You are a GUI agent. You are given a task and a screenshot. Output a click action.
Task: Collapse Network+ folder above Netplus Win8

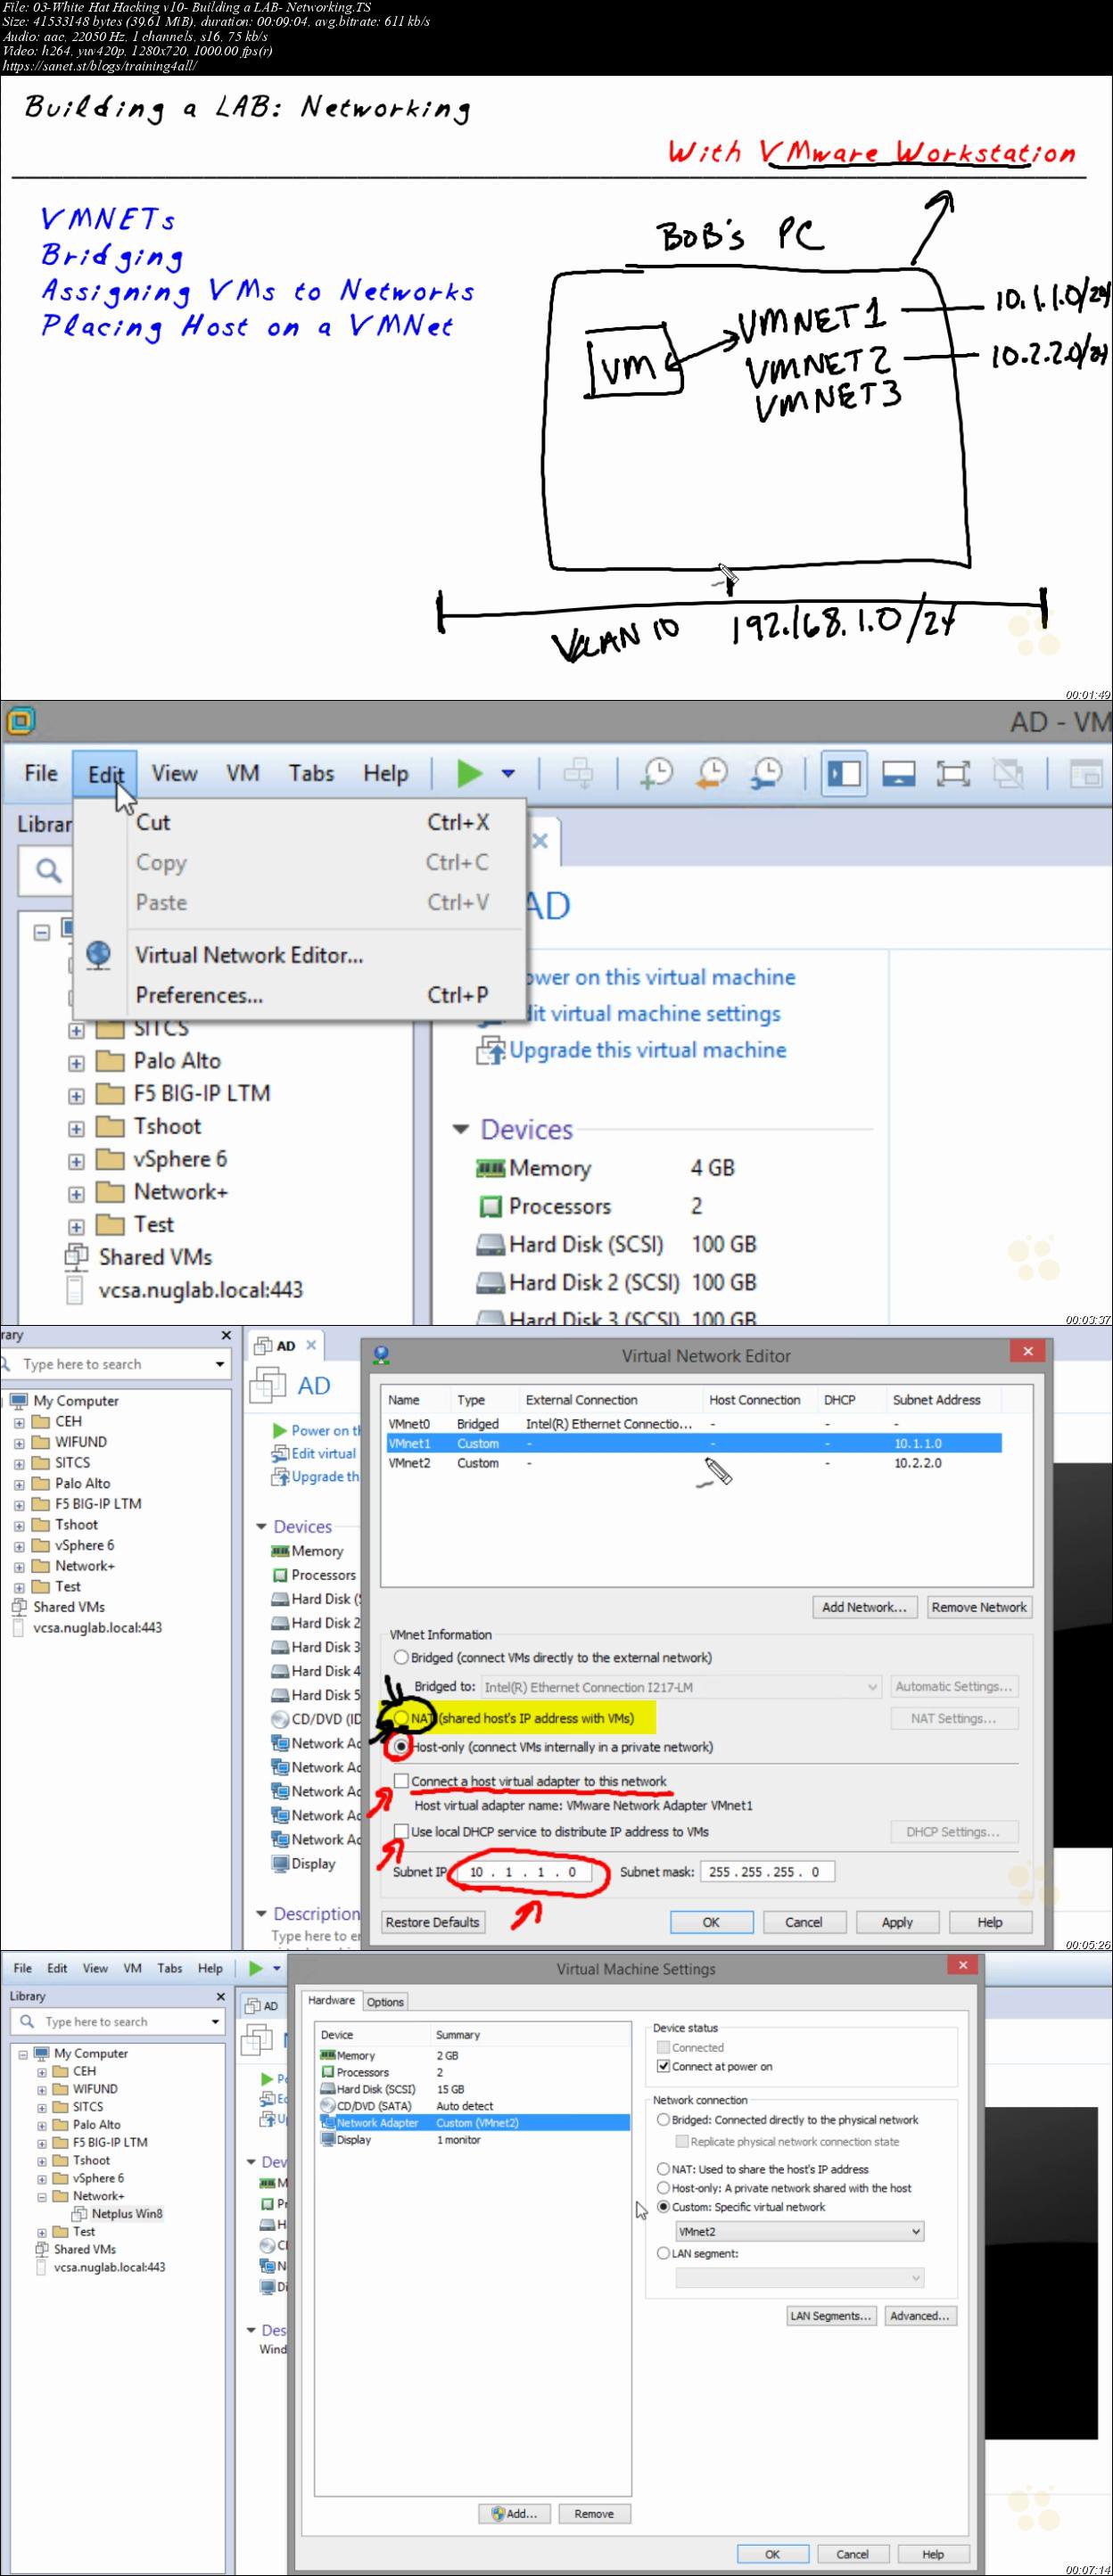coord(42,2196)
